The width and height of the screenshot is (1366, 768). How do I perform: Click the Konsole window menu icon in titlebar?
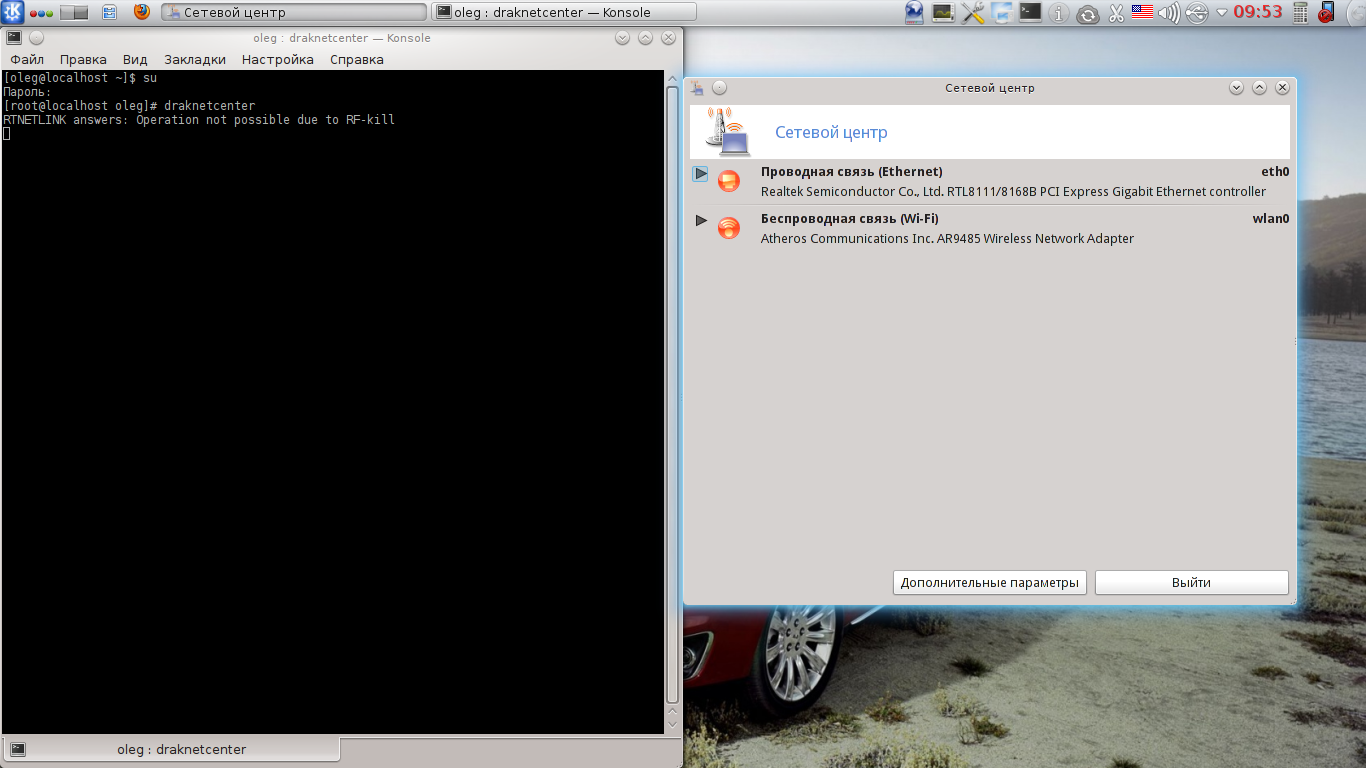[x=13, y=38]
